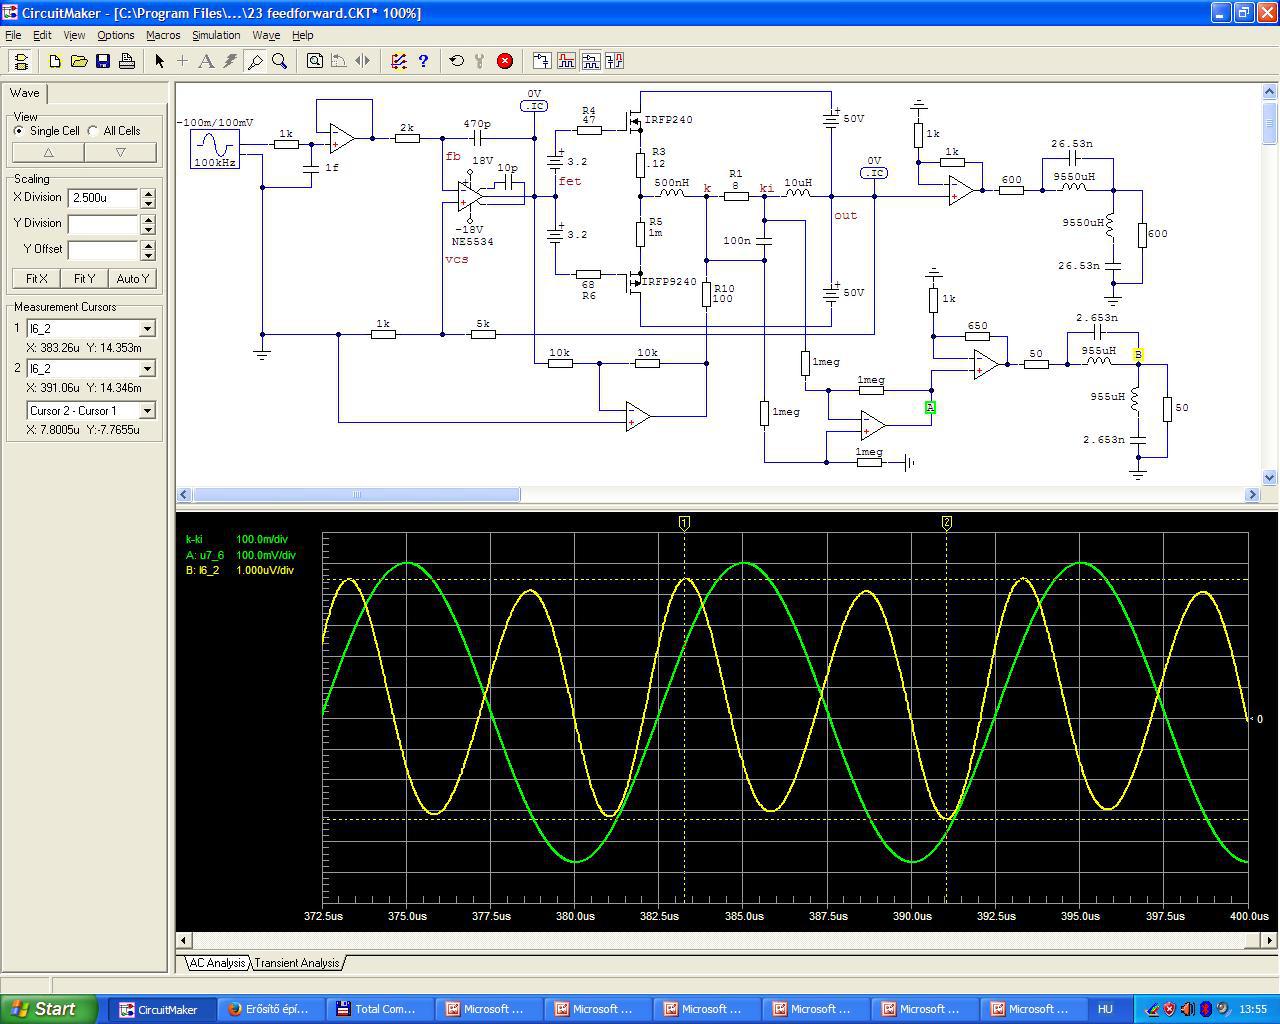Click the blue question mark help icon
Screen dimensions: 1280x1024
pyautogui.click(x=423, y=61)
